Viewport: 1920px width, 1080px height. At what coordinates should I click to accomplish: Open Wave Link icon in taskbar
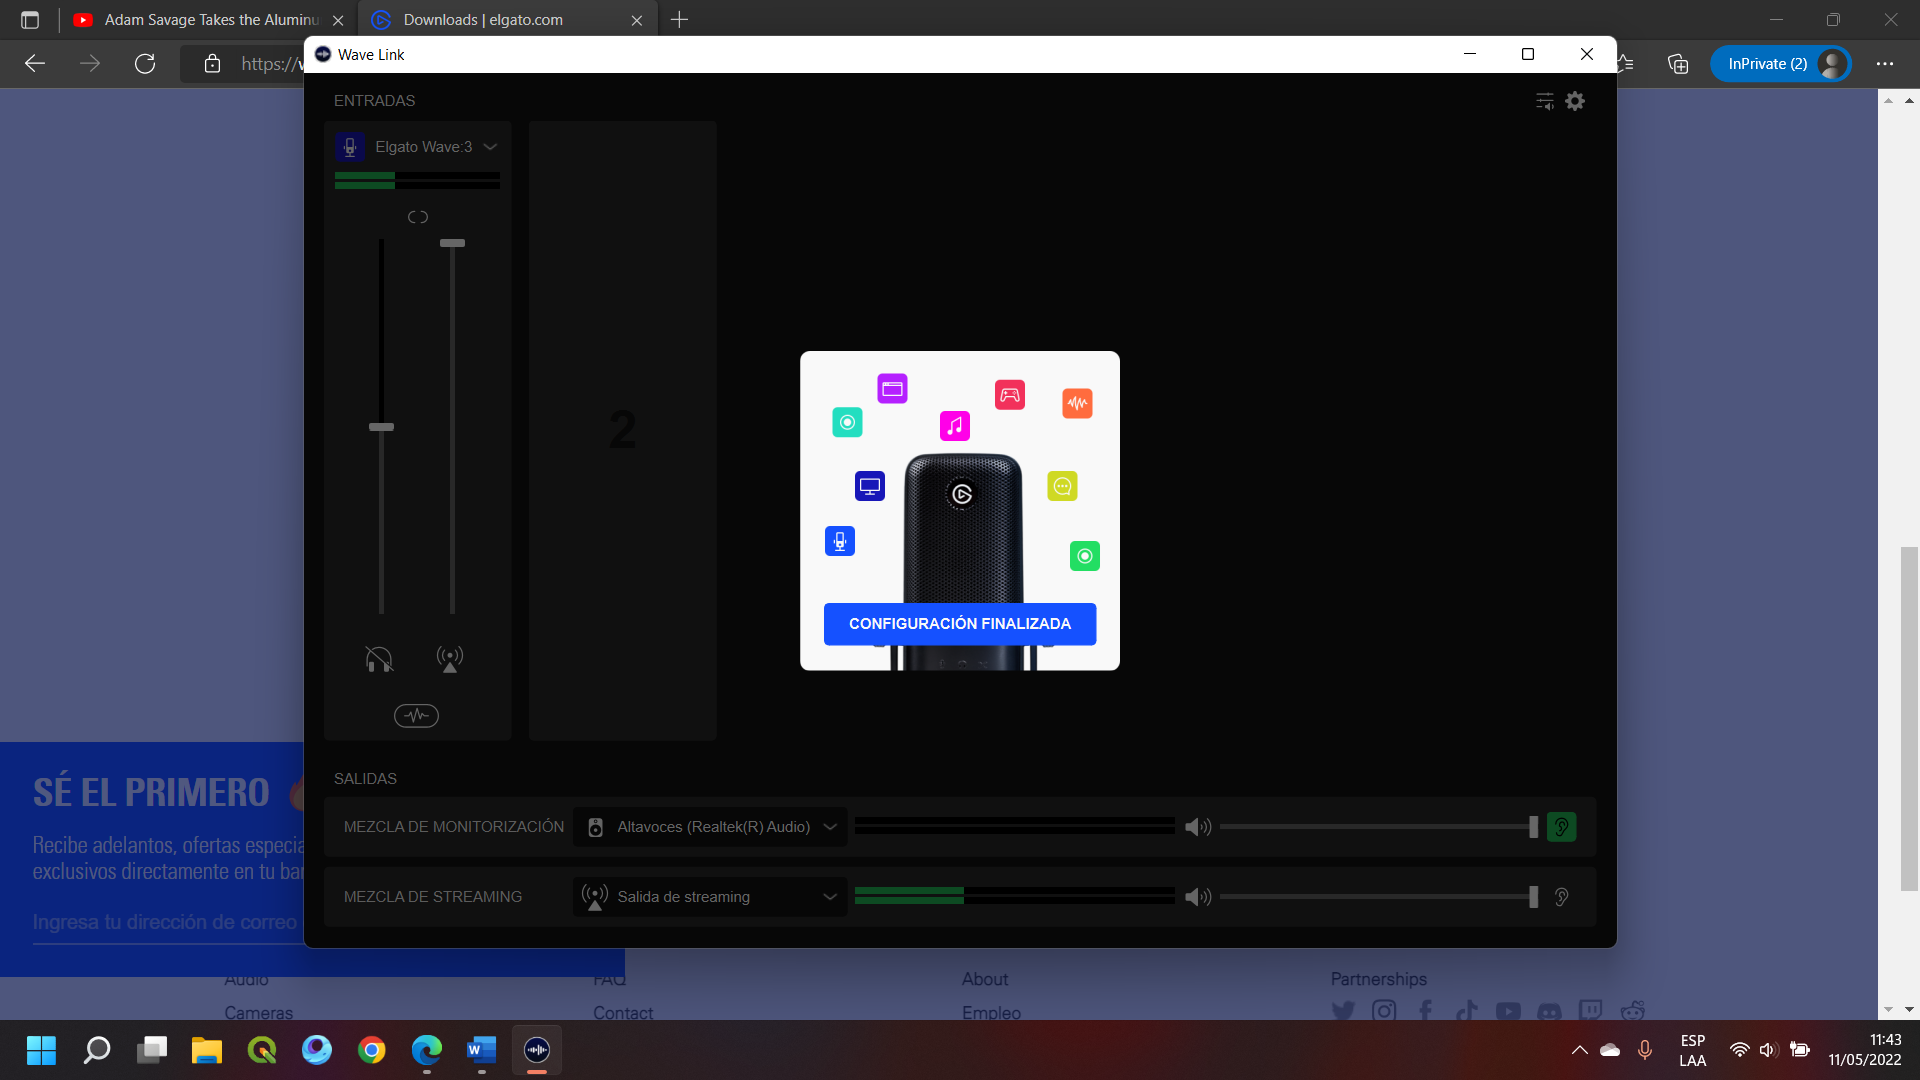[x=537, y=1050]
